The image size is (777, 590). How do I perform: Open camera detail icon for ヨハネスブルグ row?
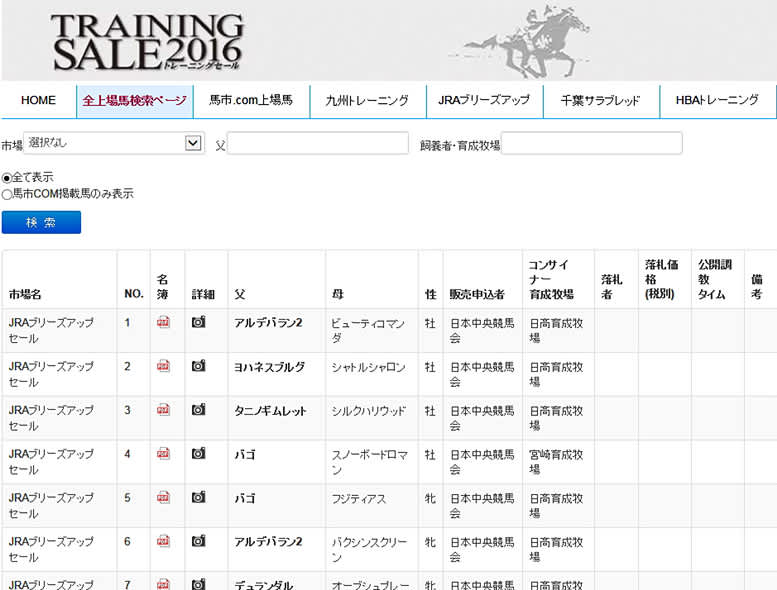click(x=199, y=366)
